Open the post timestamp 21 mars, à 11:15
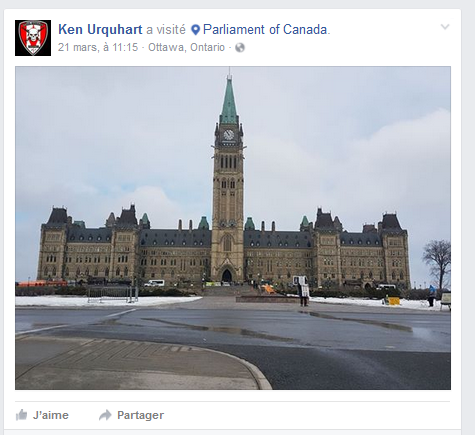 coord(98,47)
